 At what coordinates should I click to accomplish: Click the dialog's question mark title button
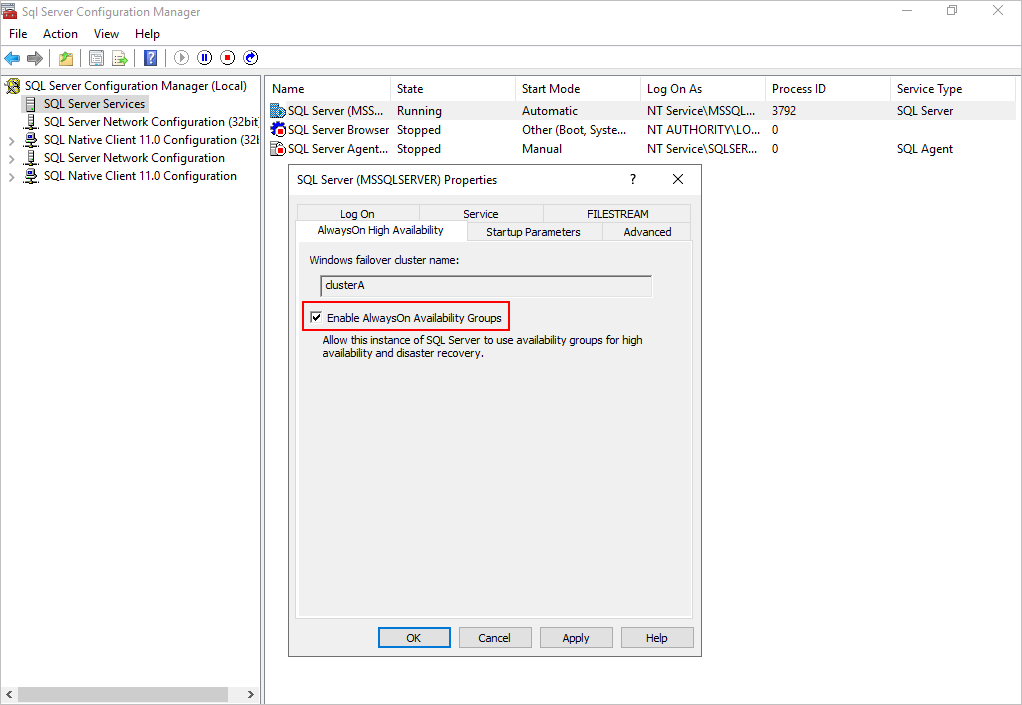point(633,179)
